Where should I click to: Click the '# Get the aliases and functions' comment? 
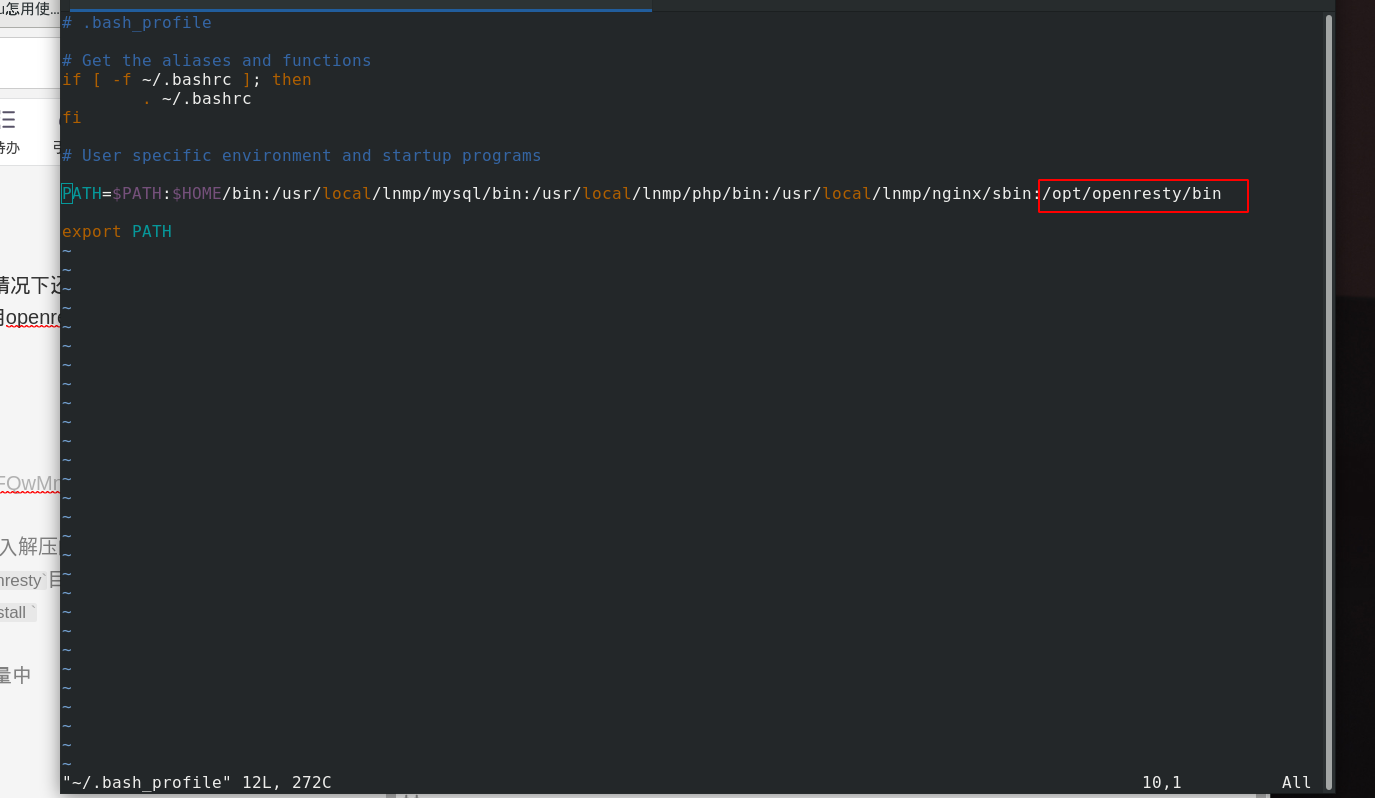217,60
